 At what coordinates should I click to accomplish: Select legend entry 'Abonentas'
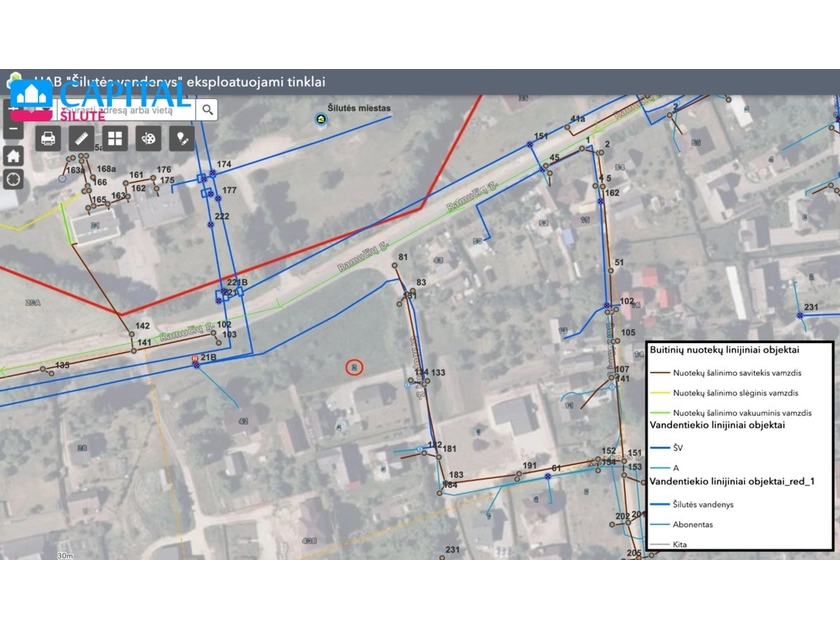click(x=693, y=524)
